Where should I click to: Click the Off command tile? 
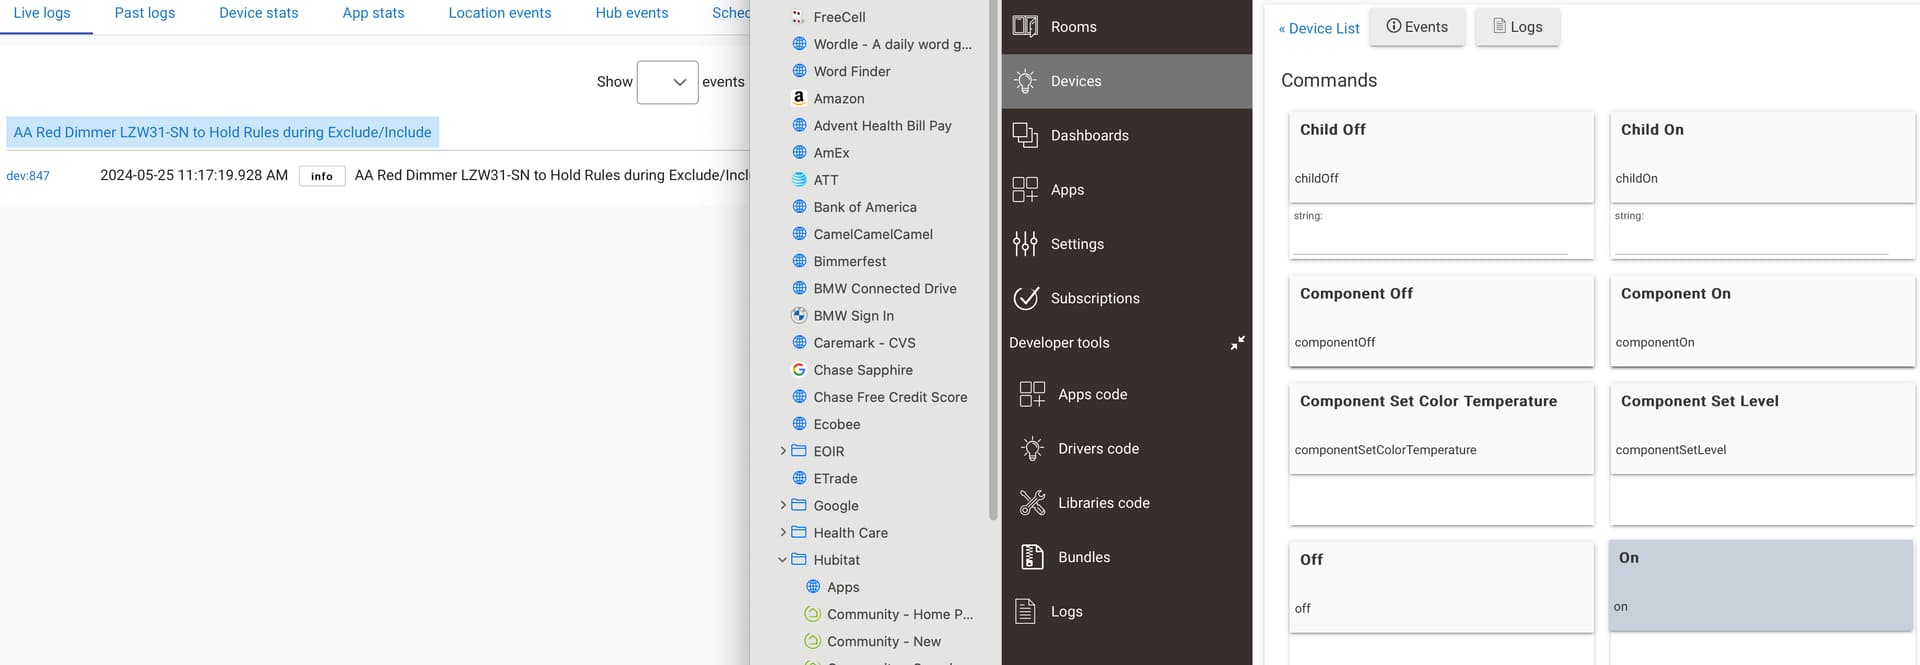(1441, 586)
